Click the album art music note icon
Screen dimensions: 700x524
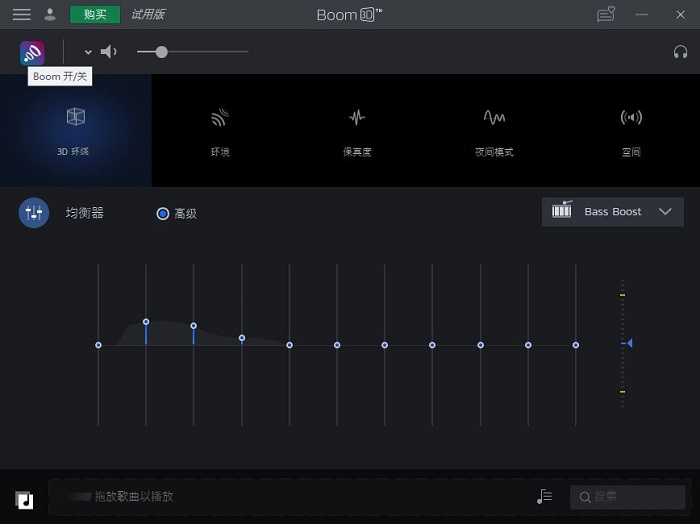[x=25, y=500]
